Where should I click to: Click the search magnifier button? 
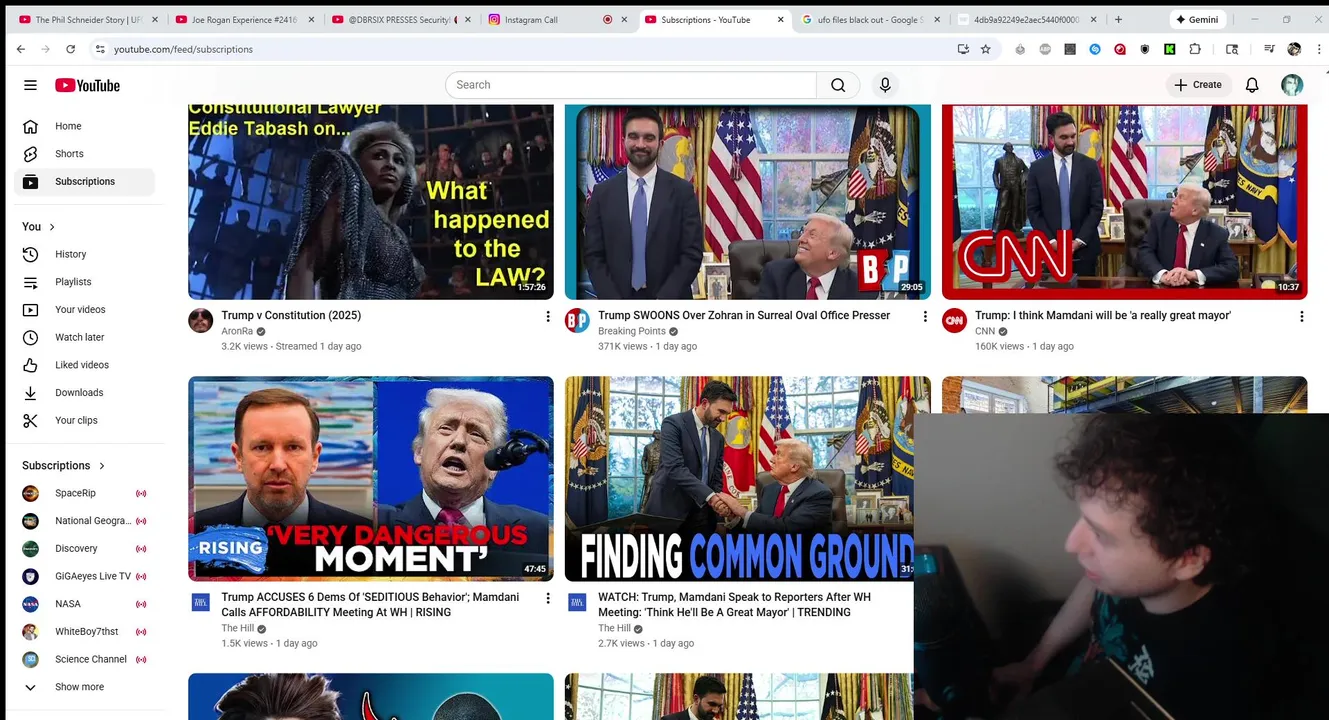click(x=838, y=85)
